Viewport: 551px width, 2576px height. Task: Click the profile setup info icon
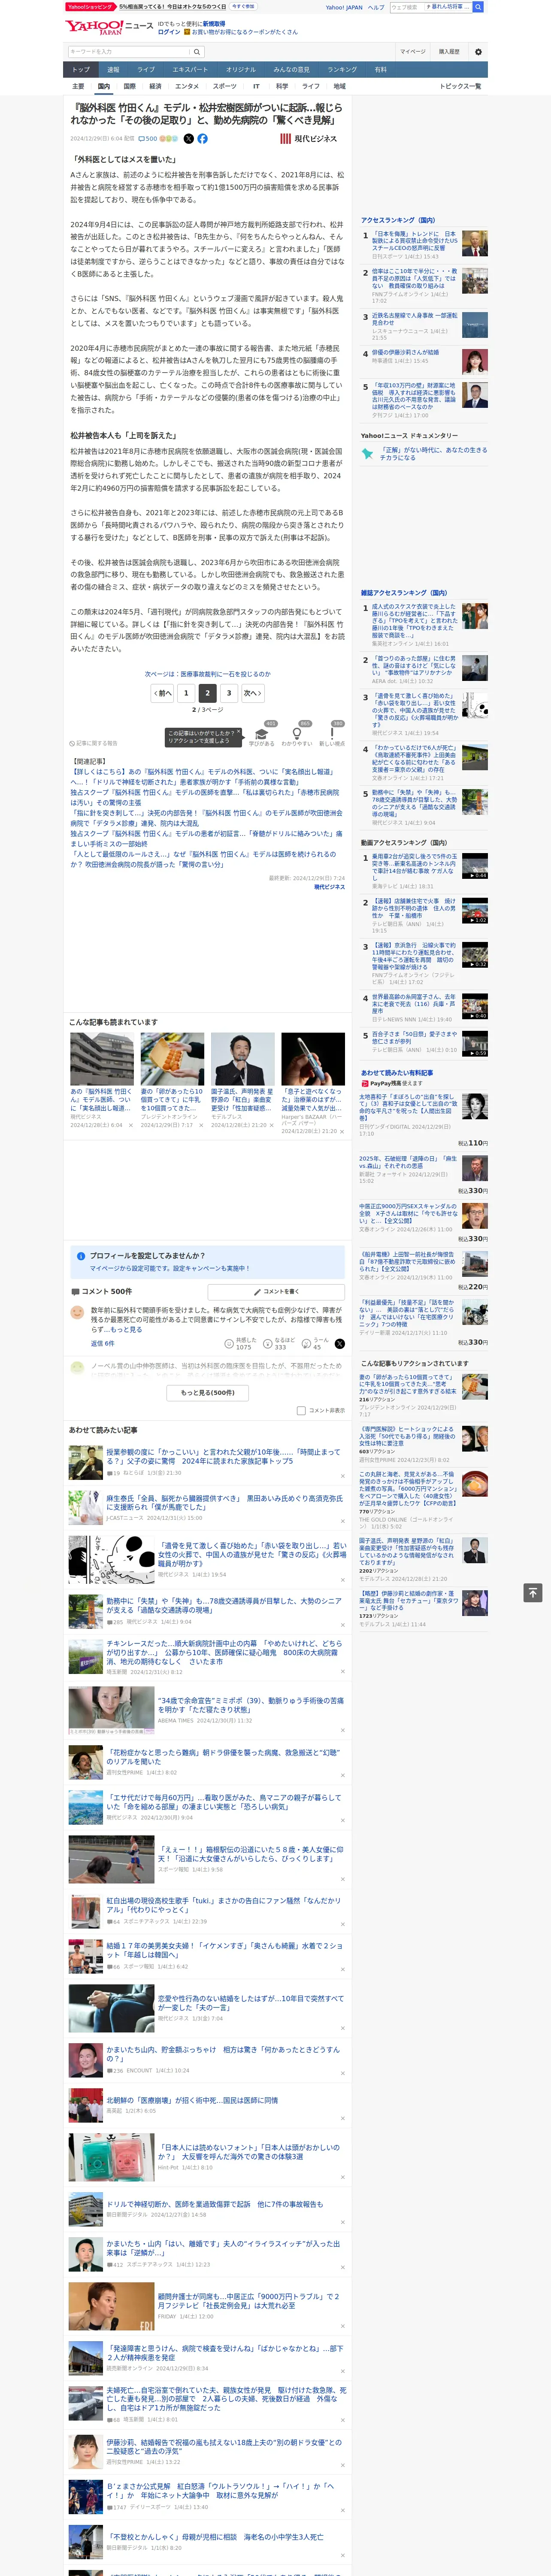(x=81, y=1255)
